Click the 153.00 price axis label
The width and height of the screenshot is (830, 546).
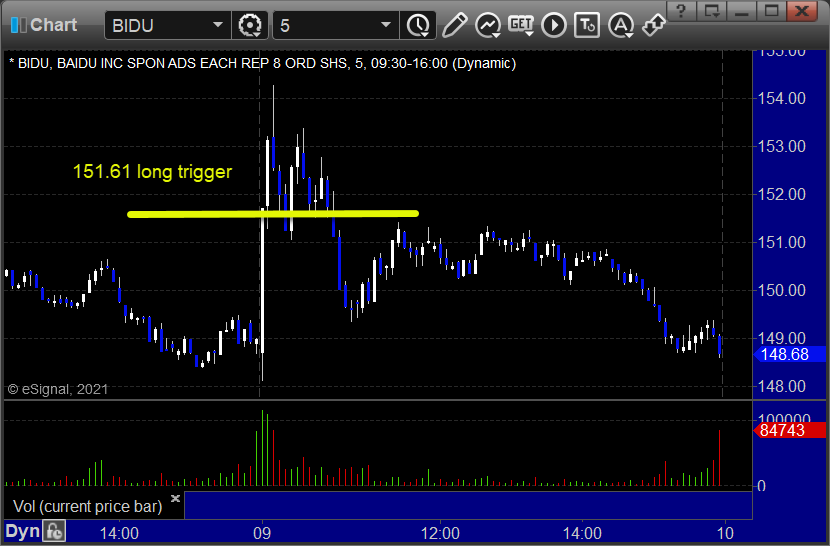(781, 146)
